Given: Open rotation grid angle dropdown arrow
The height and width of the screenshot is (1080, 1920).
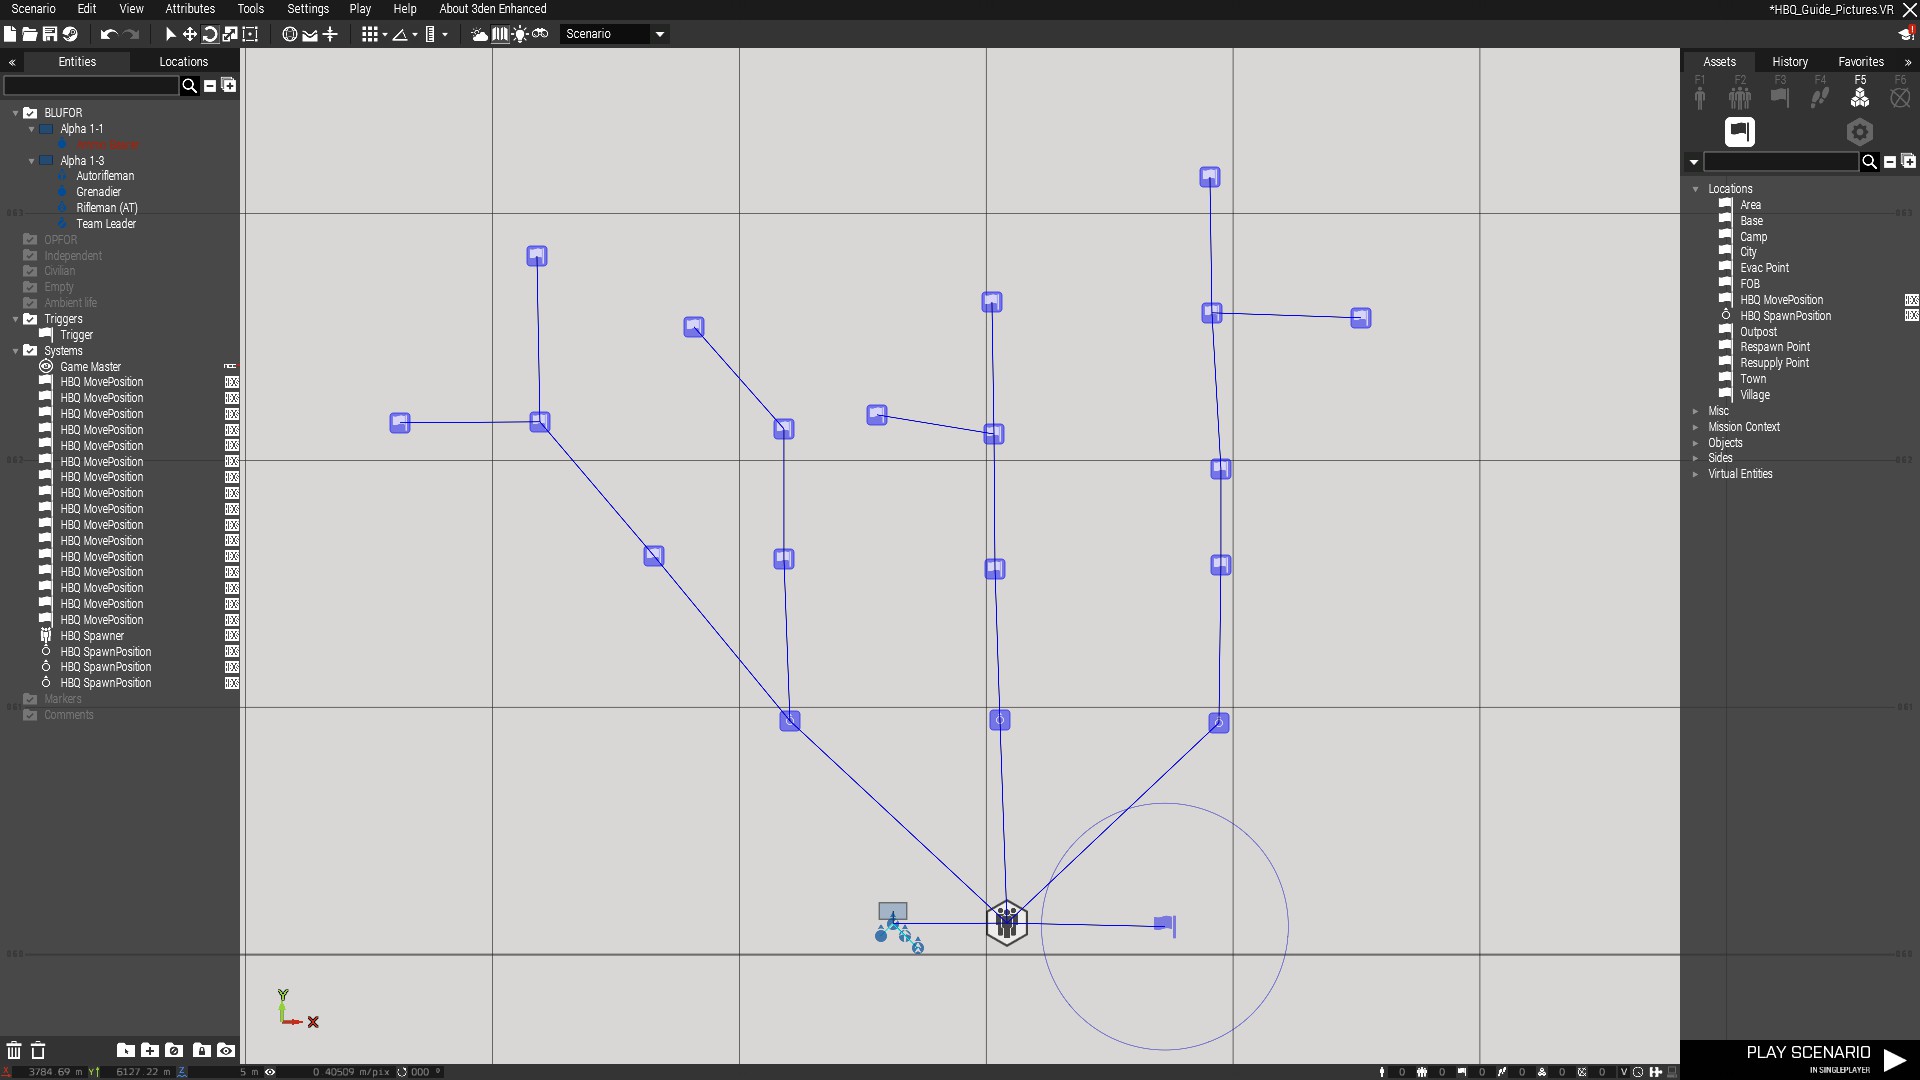Looking at the screenshot, I should 415,35.
